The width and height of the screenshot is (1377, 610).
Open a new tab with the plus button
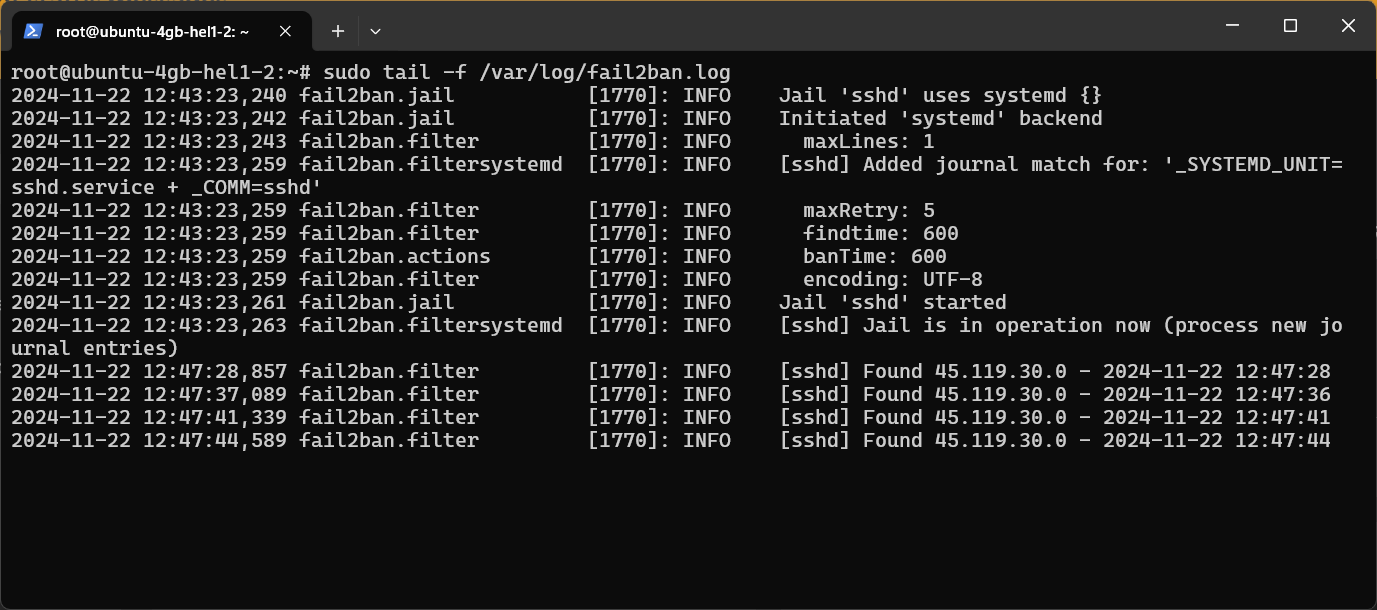click(337, 31)
